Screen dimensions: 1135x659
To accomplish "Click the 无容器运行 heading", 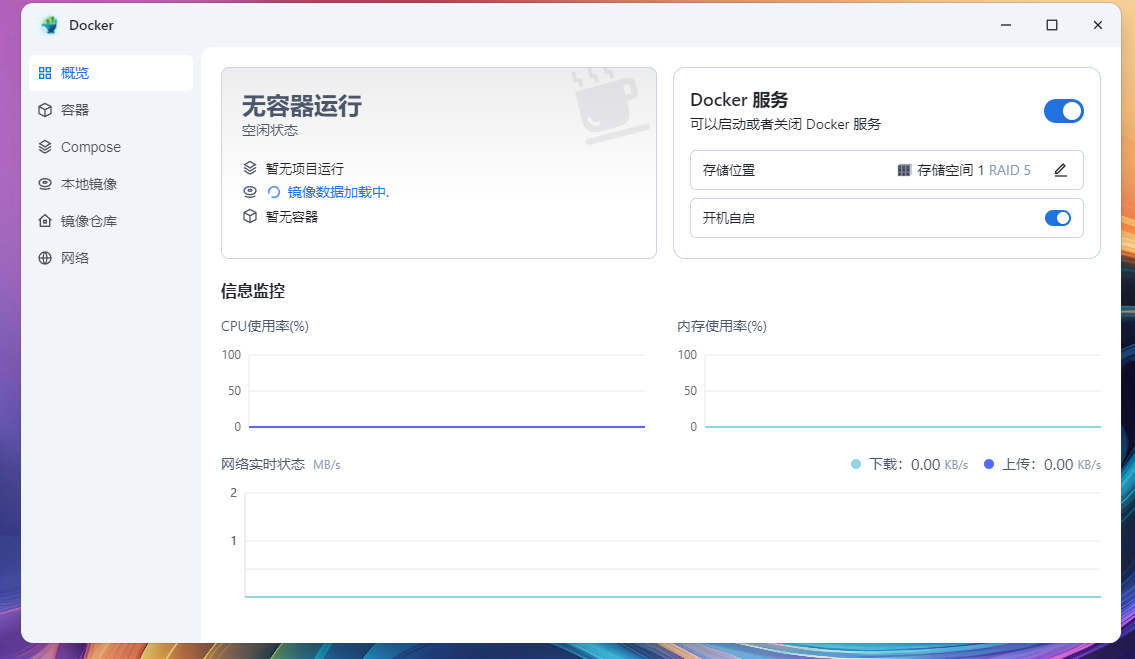I will pos(302,106).
